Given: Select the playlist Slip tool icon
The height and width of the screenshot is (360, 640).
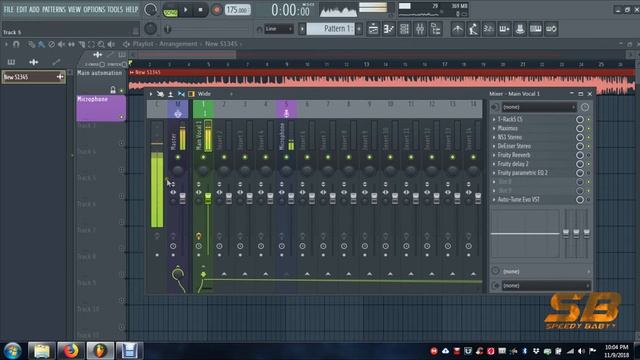Looking at the screenshot, I should pos(71,44).
